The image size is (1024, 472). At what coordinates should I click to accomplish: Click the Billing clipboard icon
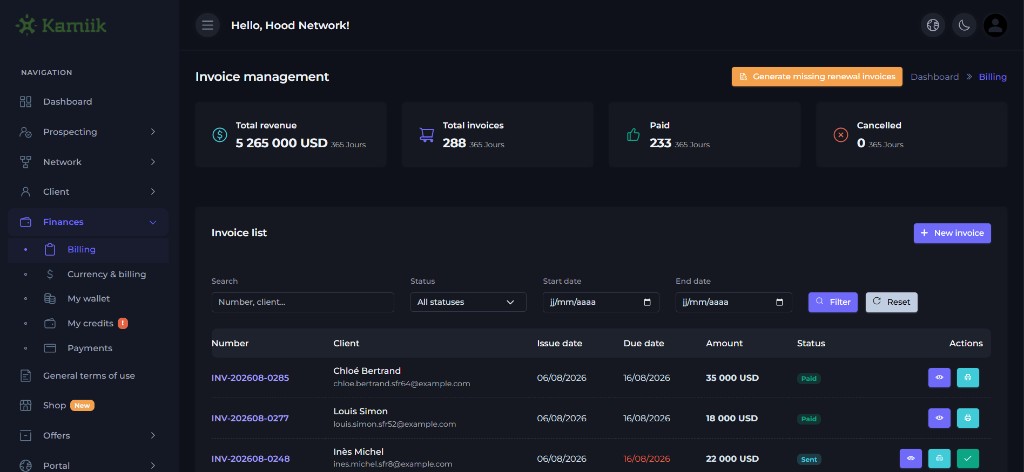[50, 249]
